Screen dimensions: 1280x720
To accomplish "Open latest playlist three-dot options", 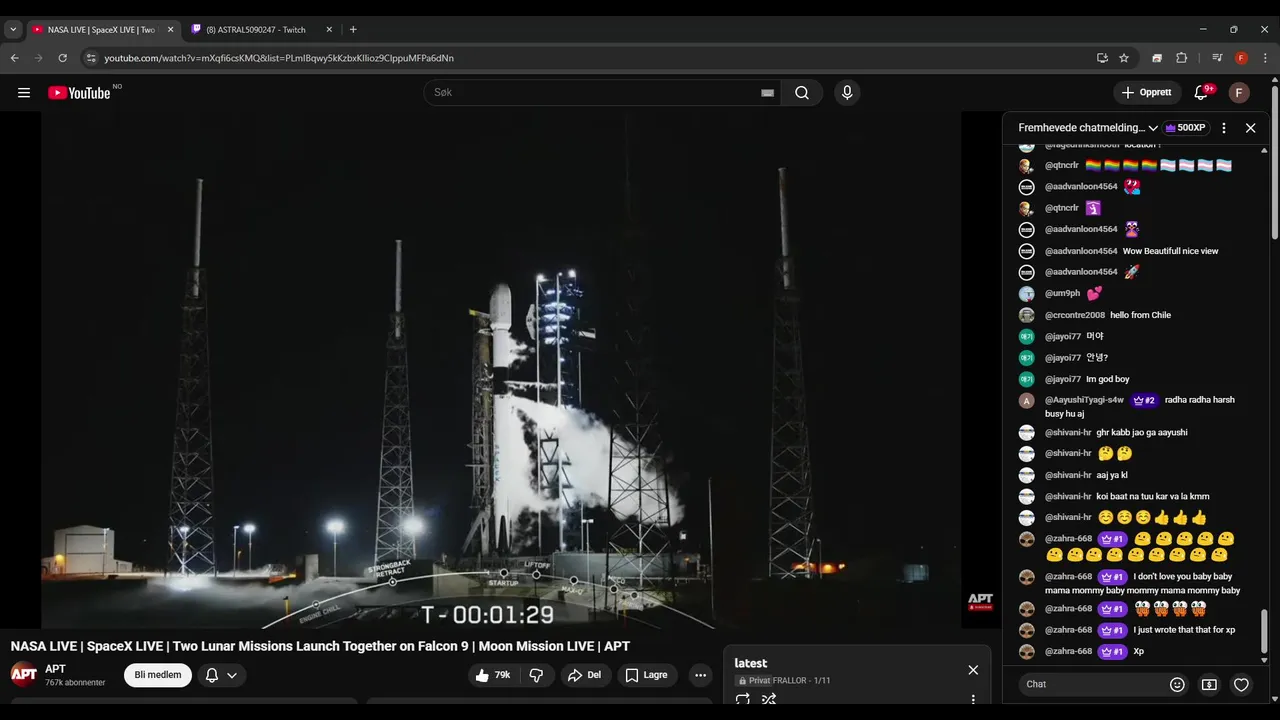I will point(973,699).
